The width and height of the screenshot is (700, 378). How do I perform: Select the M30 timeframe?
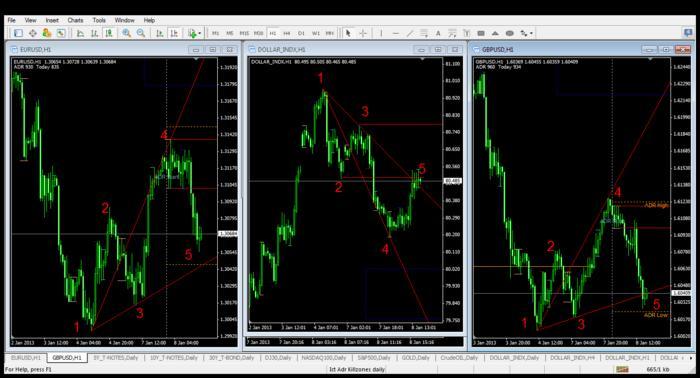click(258, 33)
